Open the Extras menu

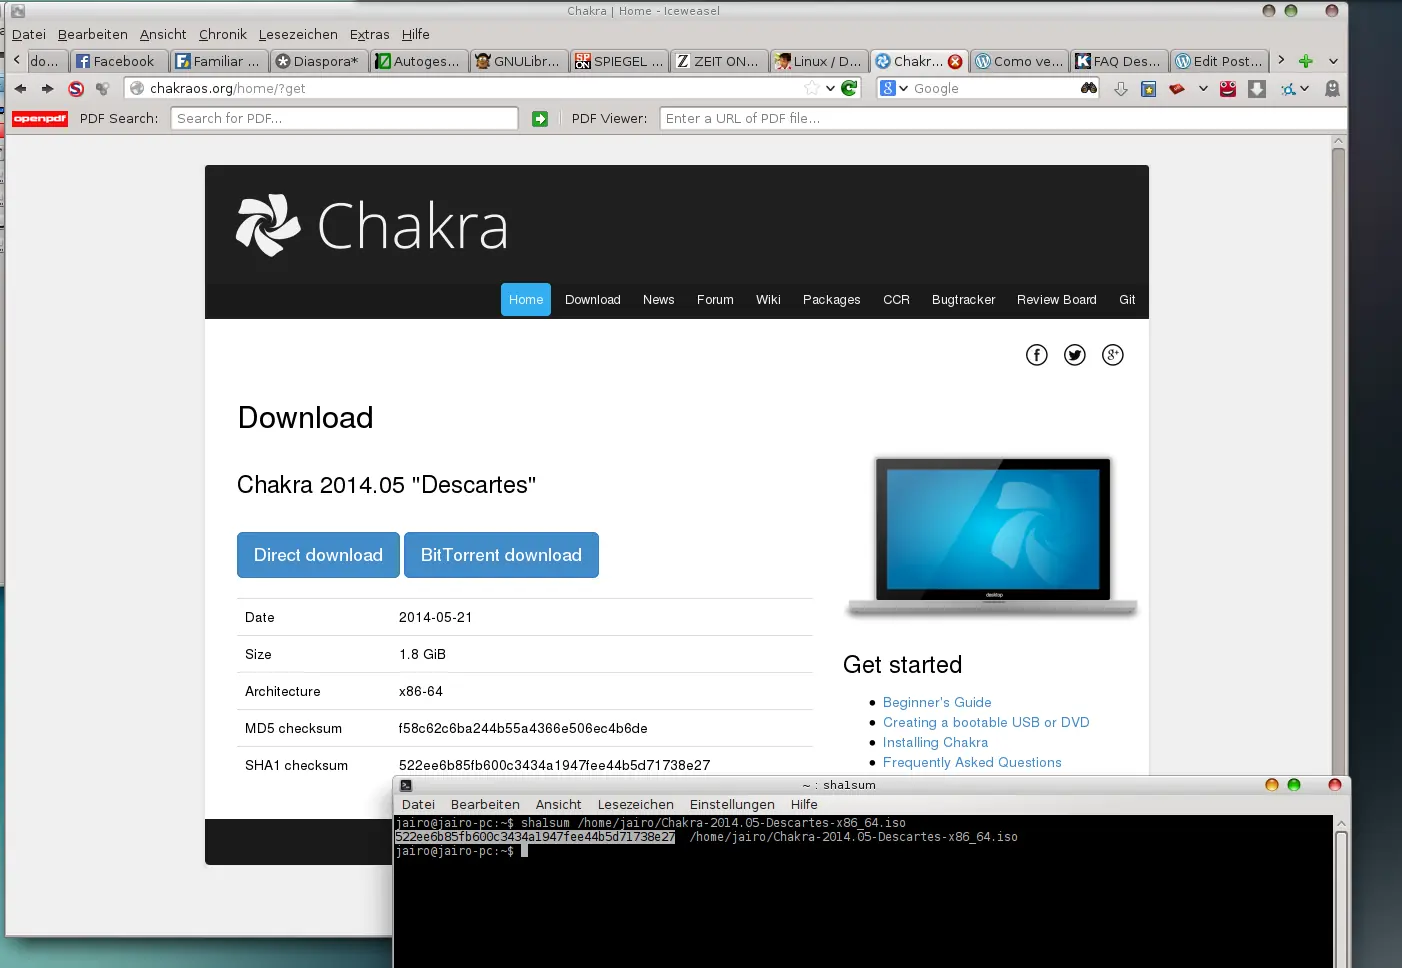[x=369, y=34]
